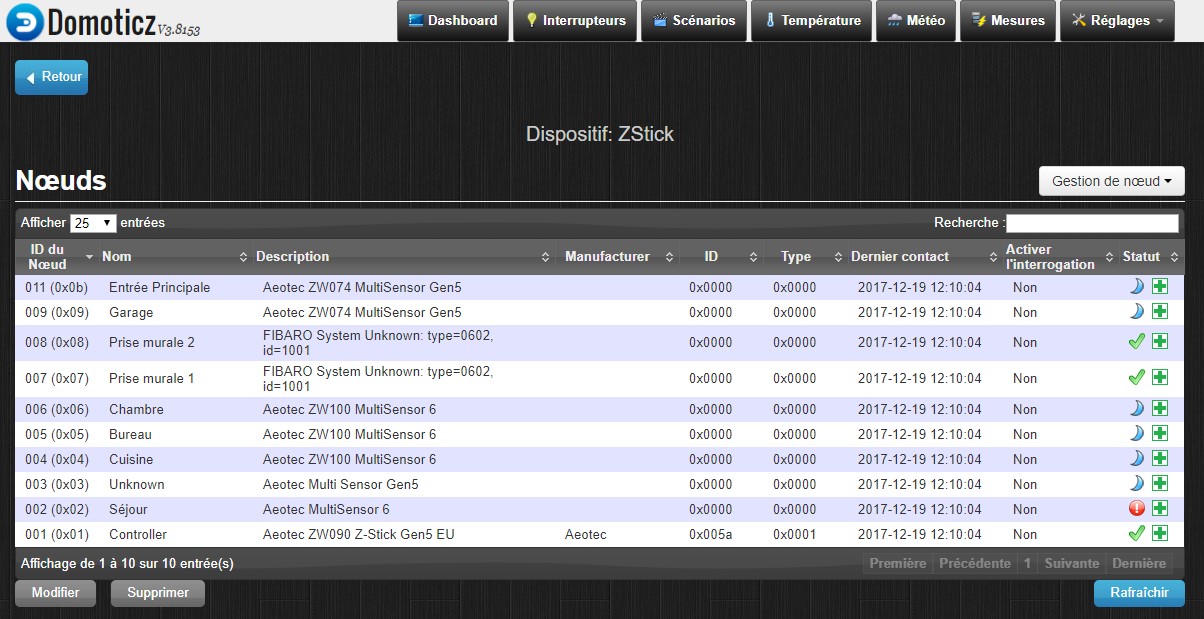Click the Rafraîchir refresh button
The image size is (1204, 619).
(x=1139, y=593)
